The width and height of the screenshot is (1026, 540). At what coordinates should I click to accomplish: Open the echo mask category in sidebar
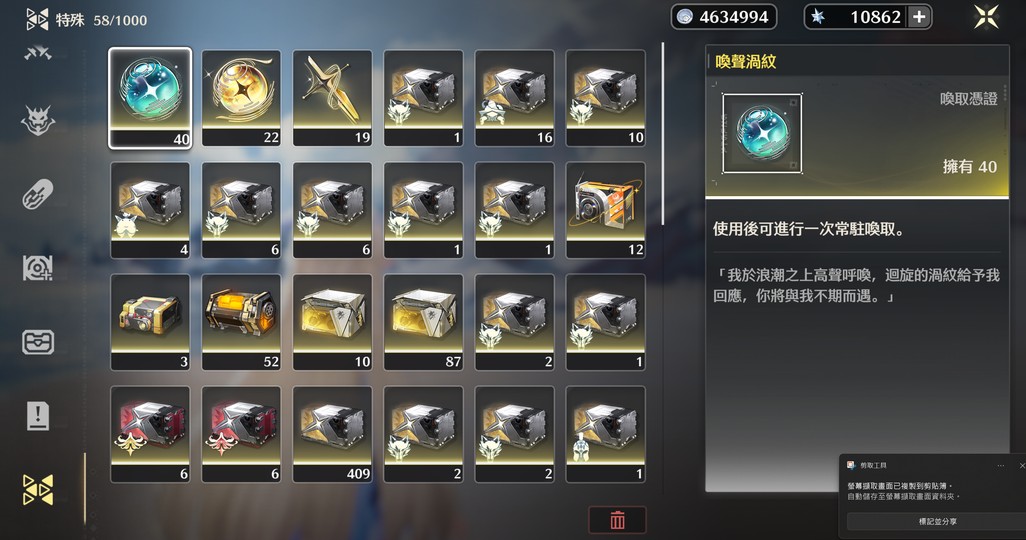coord(38,120)
